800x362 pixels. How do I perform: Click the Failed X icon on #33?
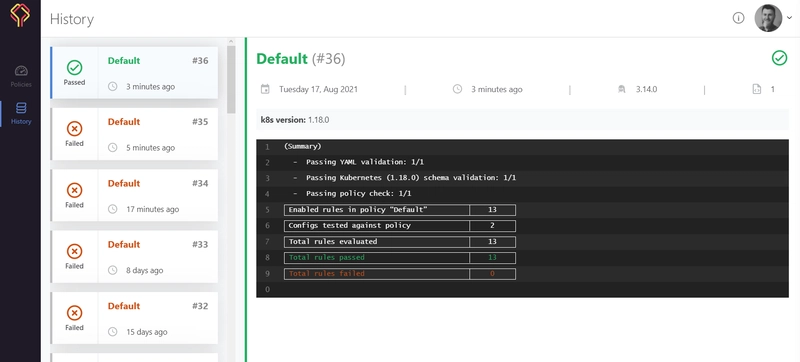[74, 251]
